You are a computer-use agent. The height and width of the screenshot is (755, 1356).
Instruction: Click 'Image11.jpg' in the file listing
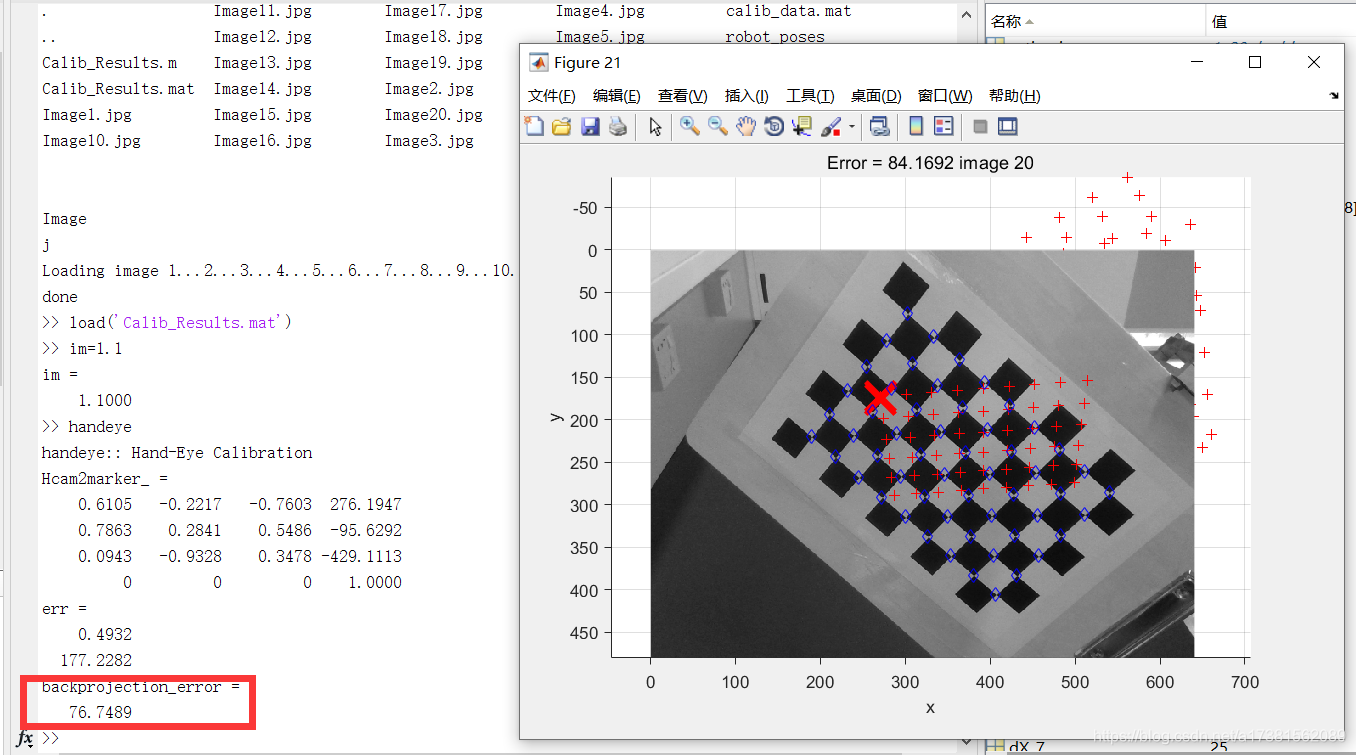point(262,11)
